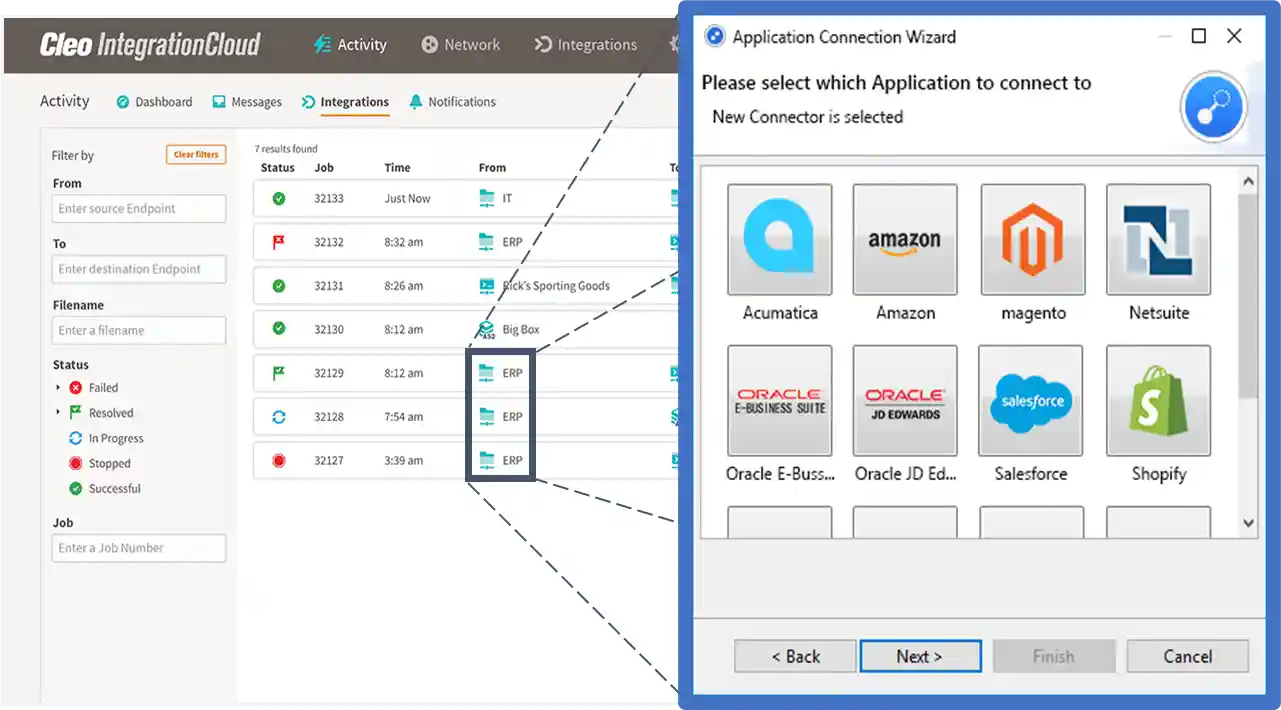
Task: Select the Acumatica connector tile
Action: [x=780, y=238]
